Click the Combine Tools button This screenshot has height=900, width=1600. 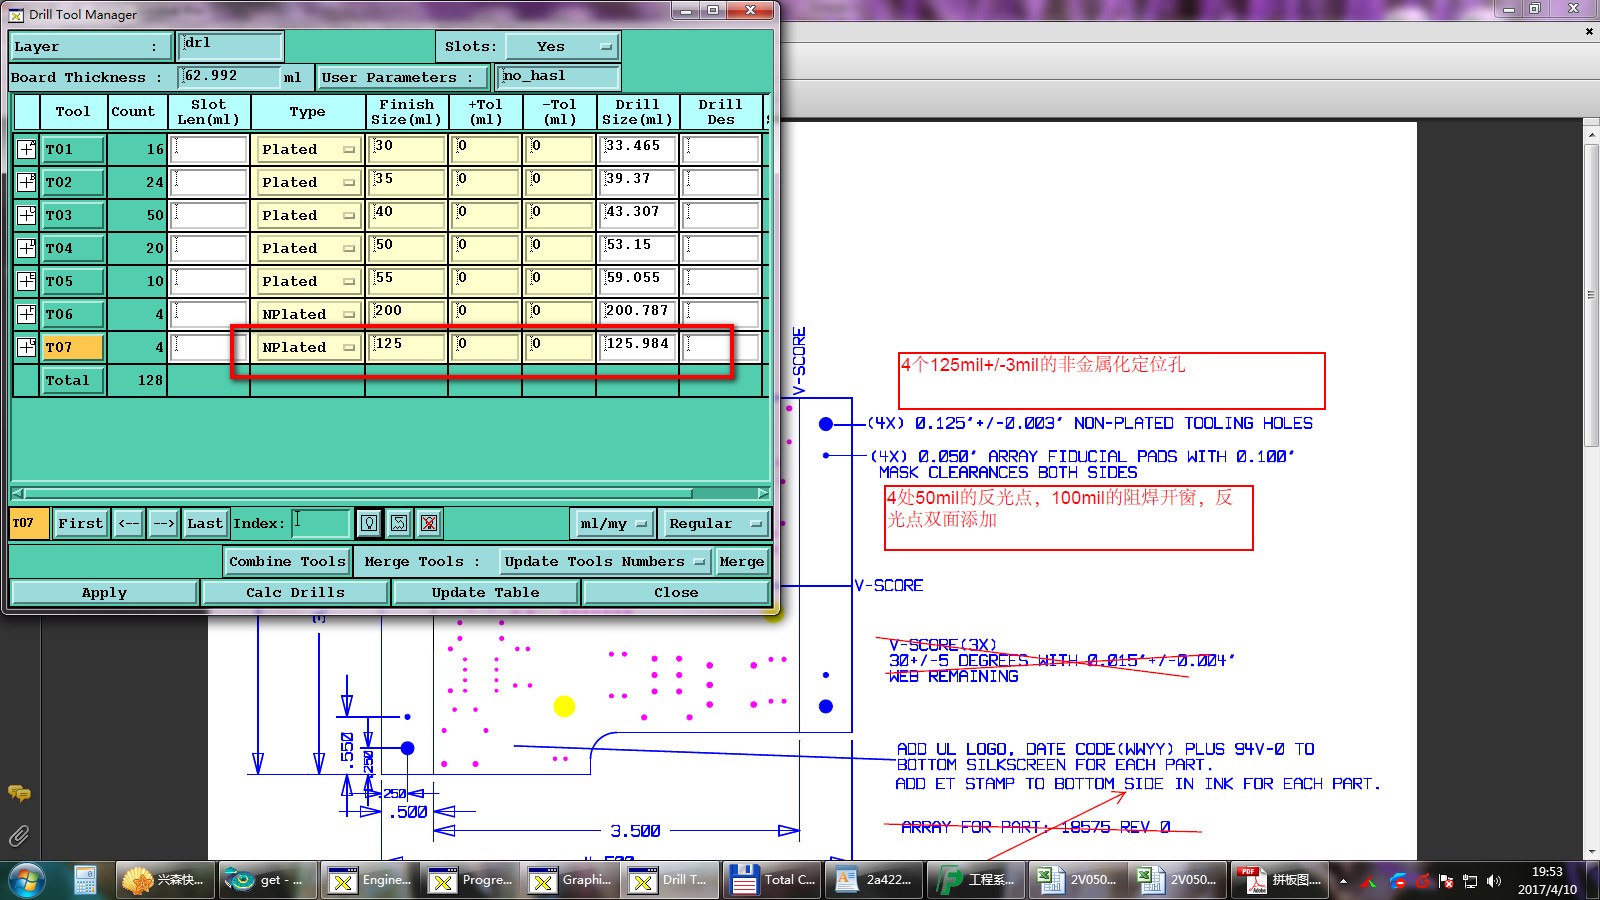(287, 561)
